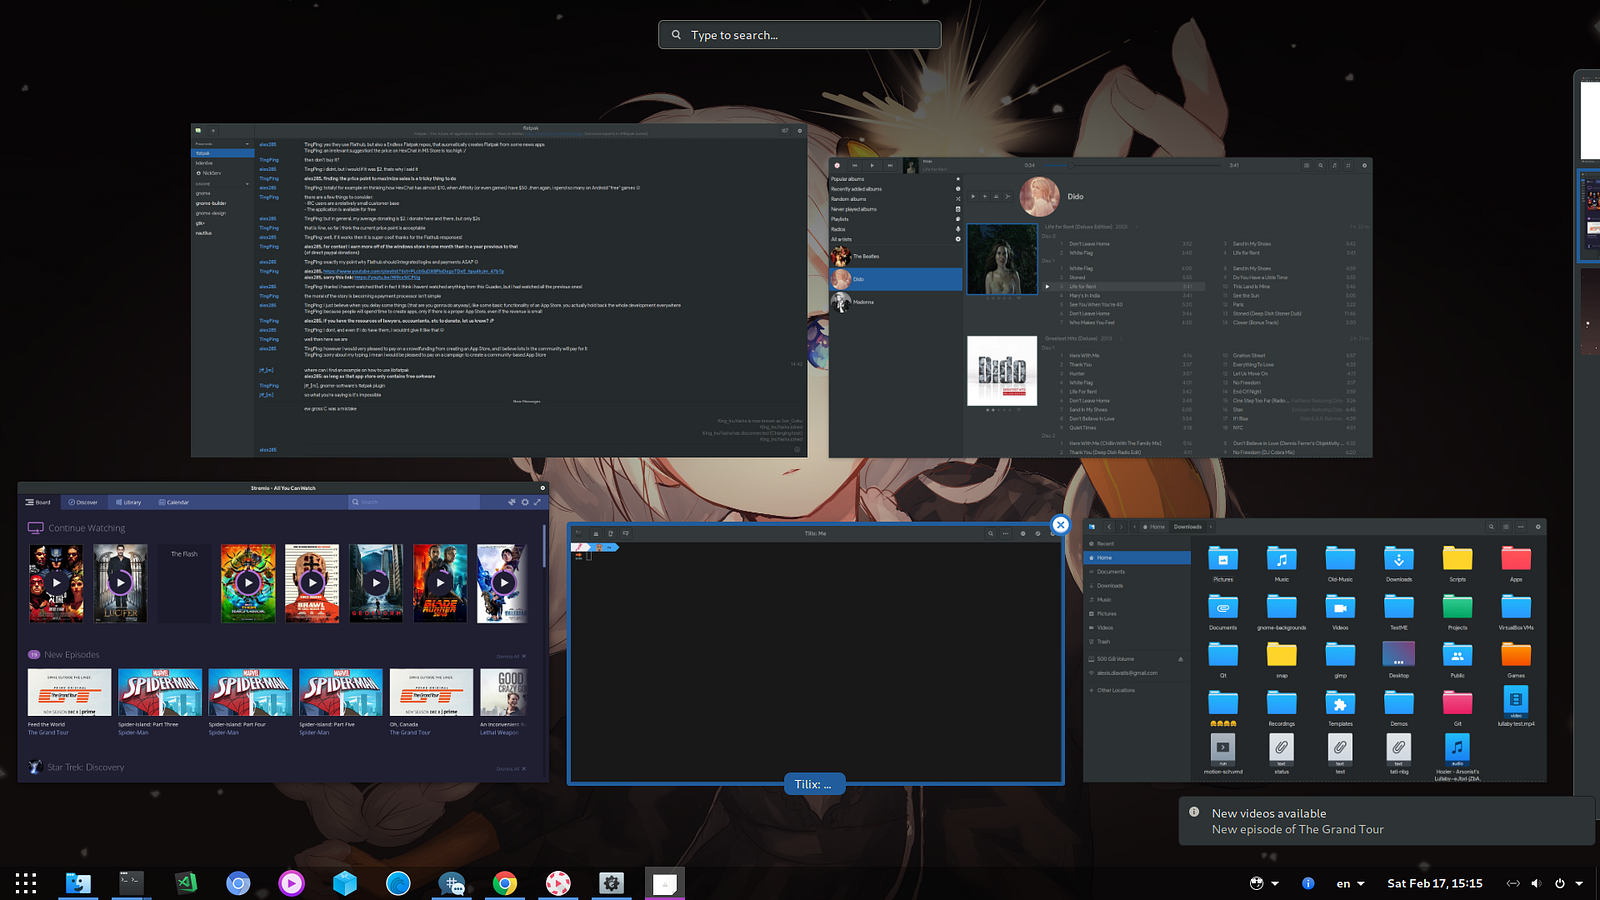This screenshot has width=1600, height=900.
Task: Open the system power menu arrow
Action: tap(1579, 883)
